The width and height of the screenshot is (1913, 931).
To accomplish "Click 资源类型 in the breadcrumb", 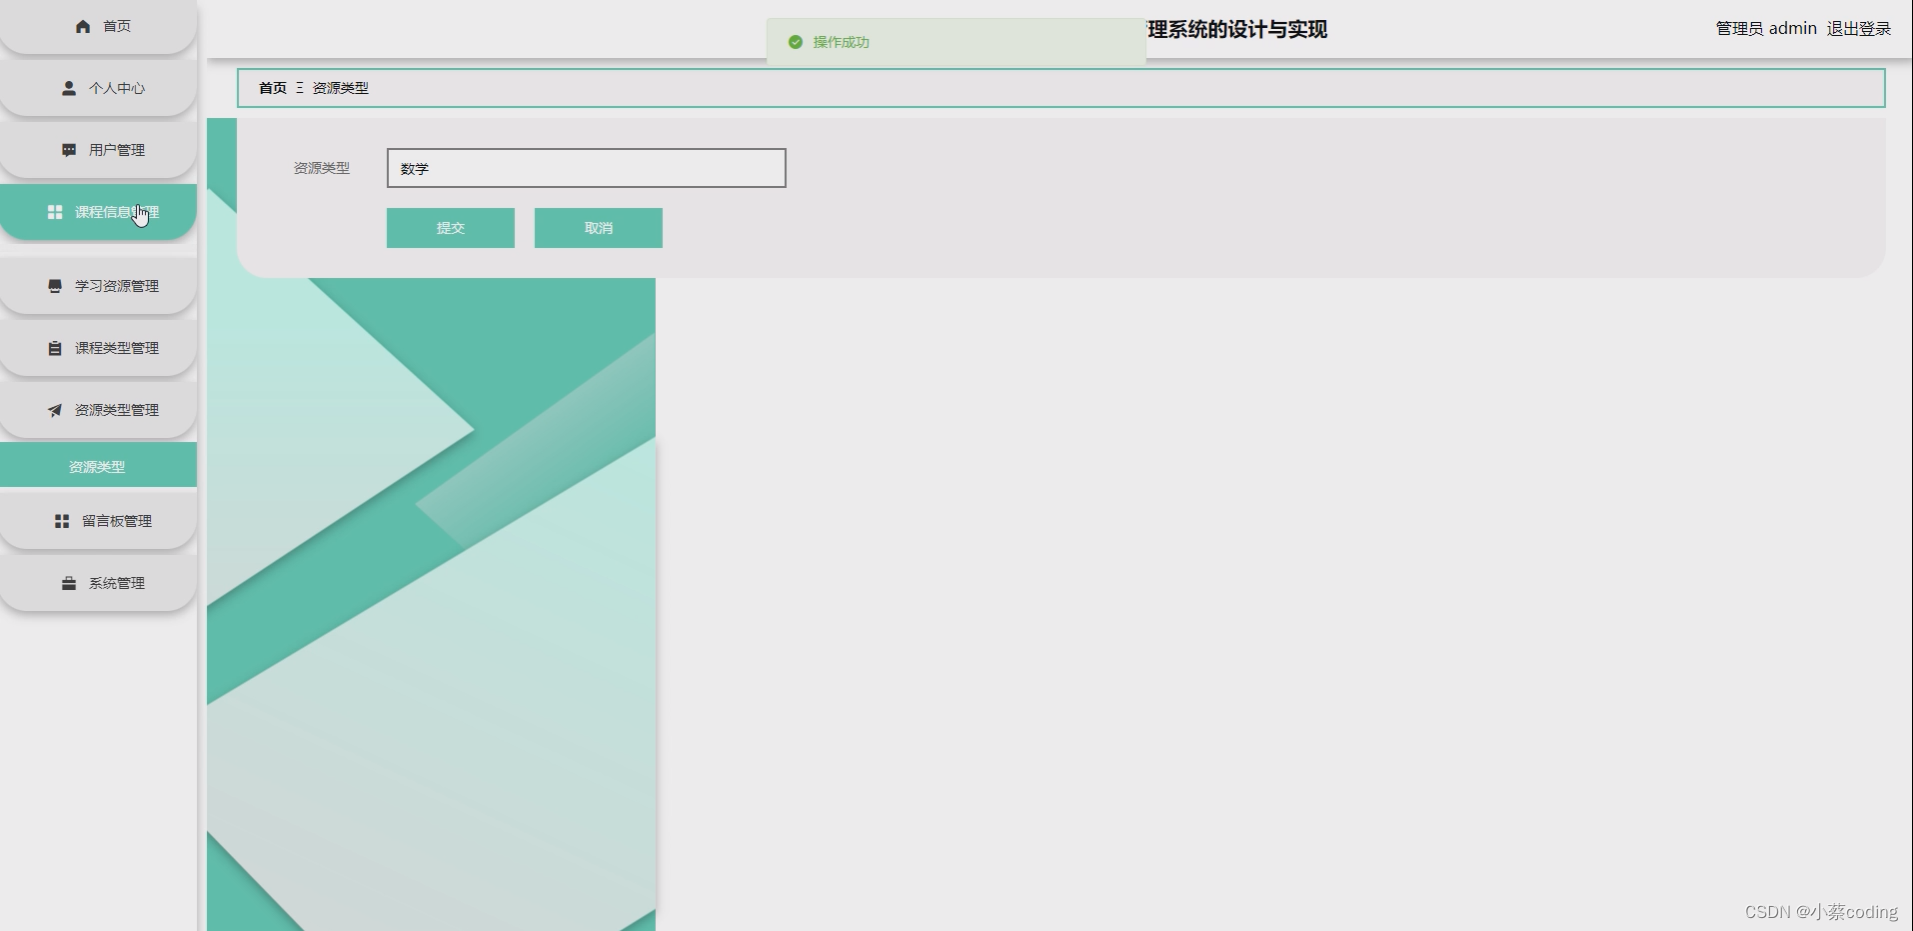I will [x=341, y=88].
